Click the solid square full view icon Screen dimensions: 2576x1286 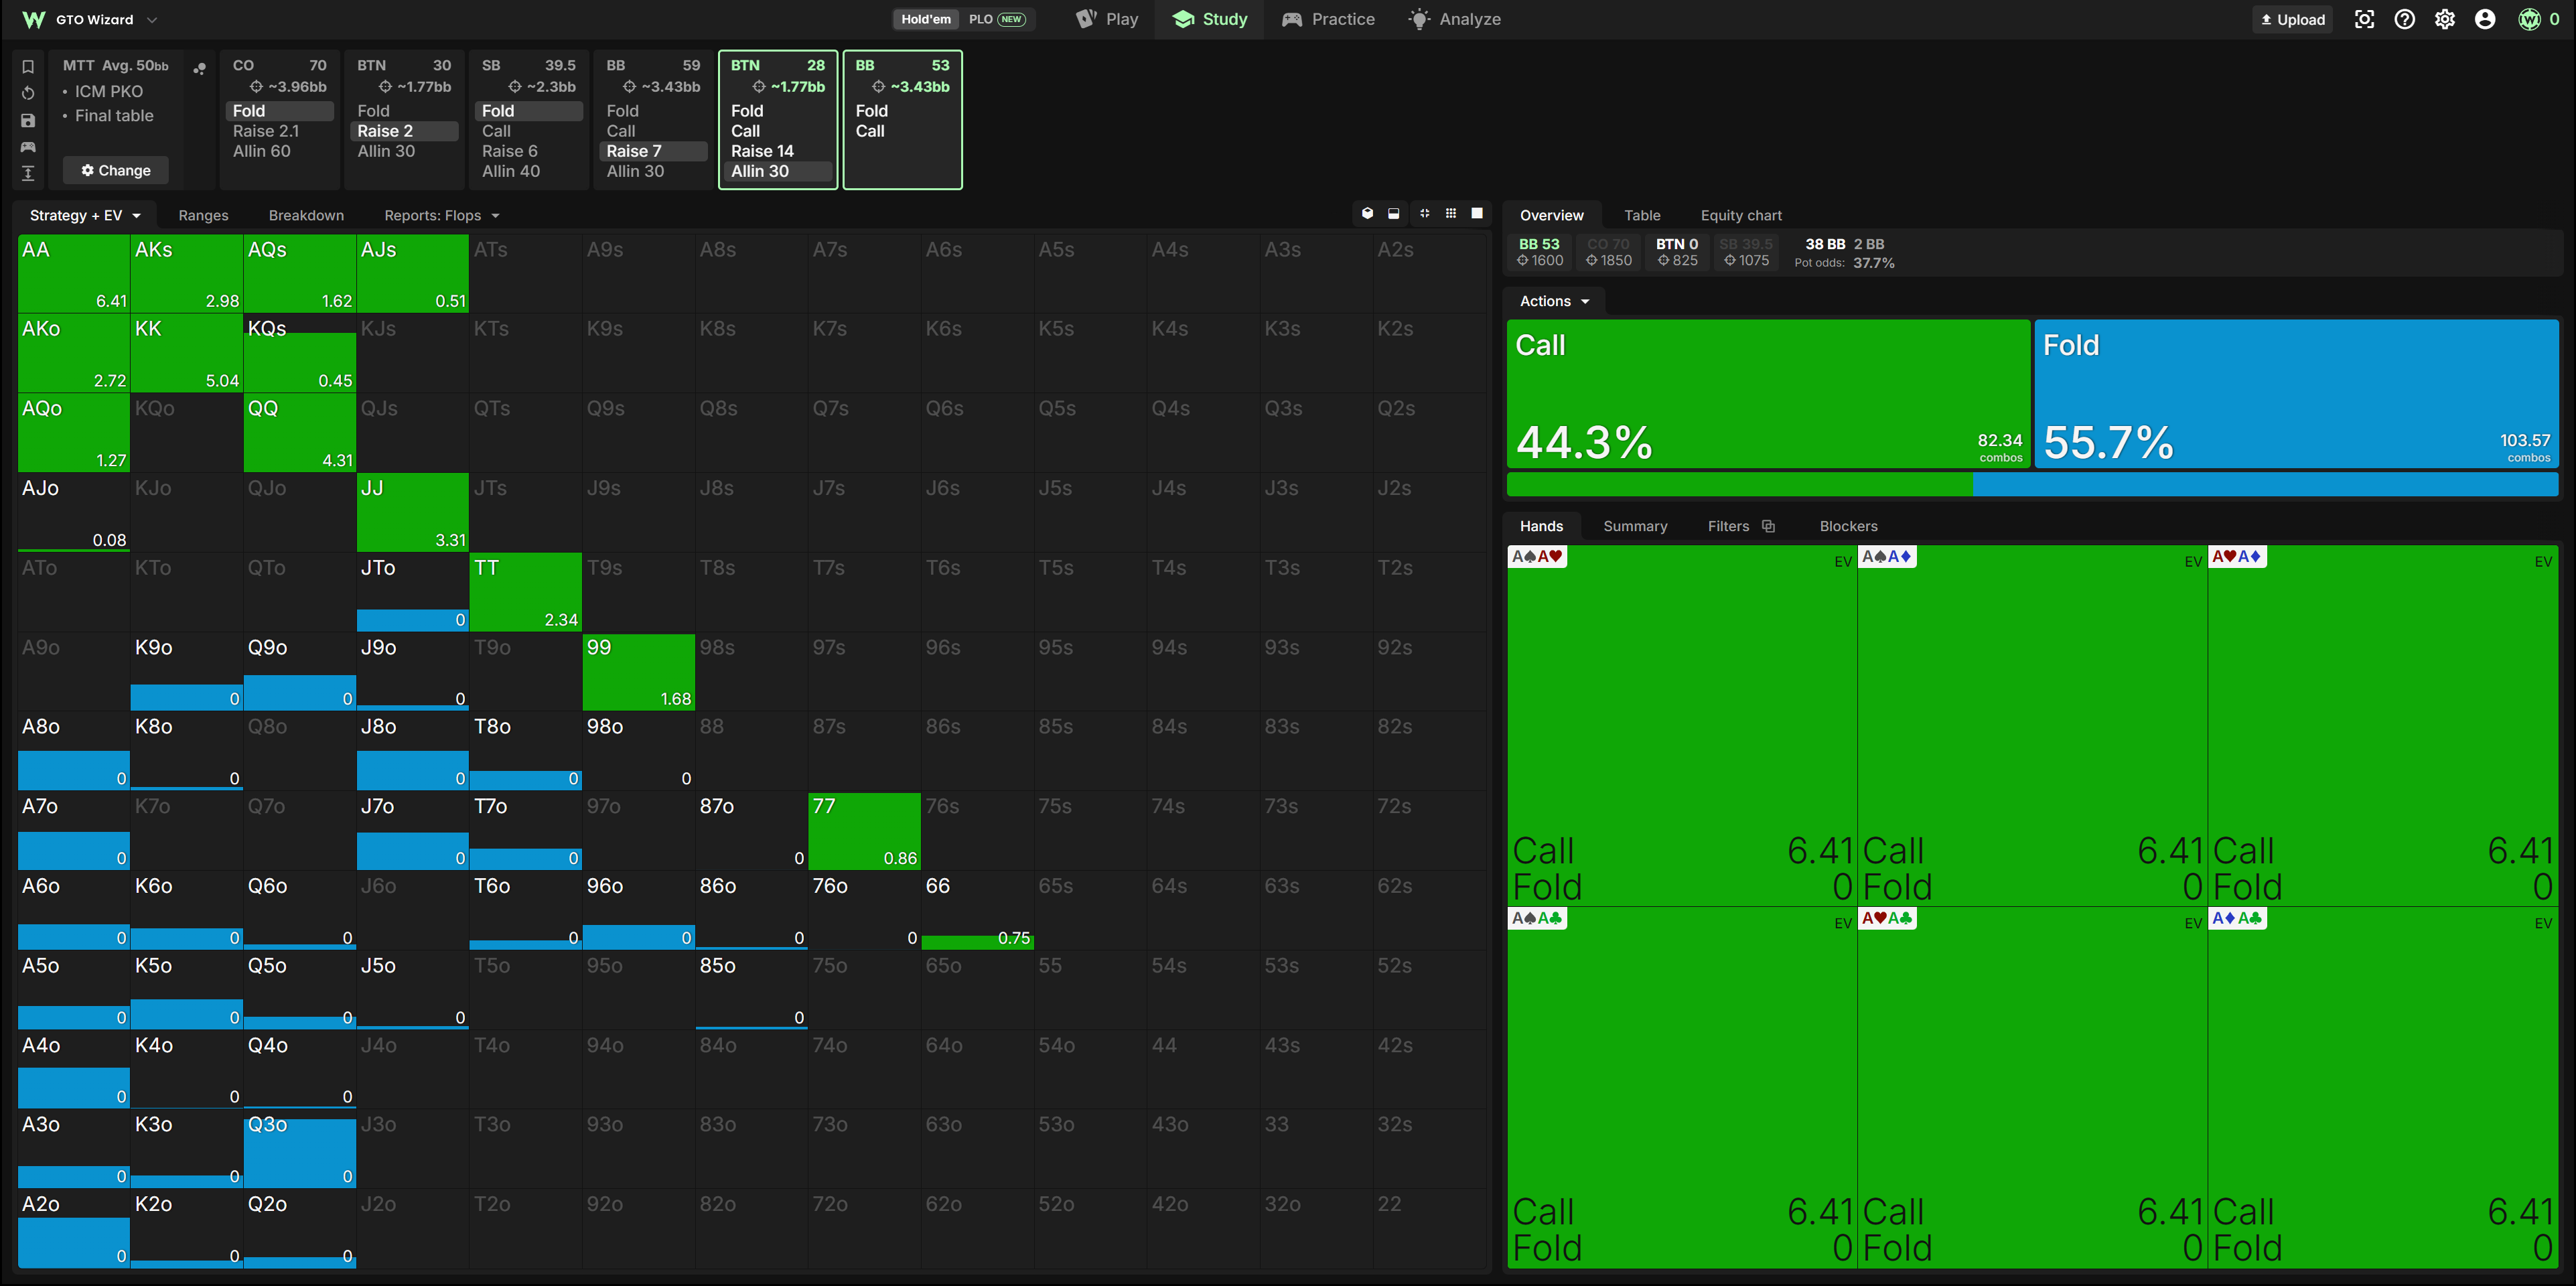1477,213
